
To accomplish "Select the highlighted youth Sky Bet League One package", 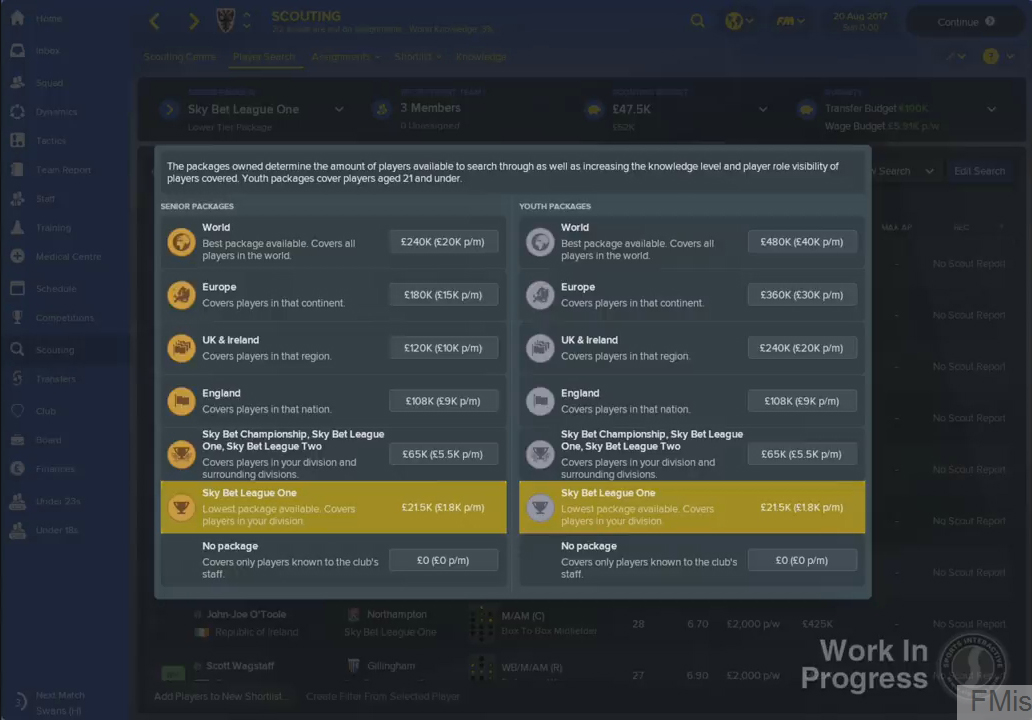I will [x=692, y=507].
